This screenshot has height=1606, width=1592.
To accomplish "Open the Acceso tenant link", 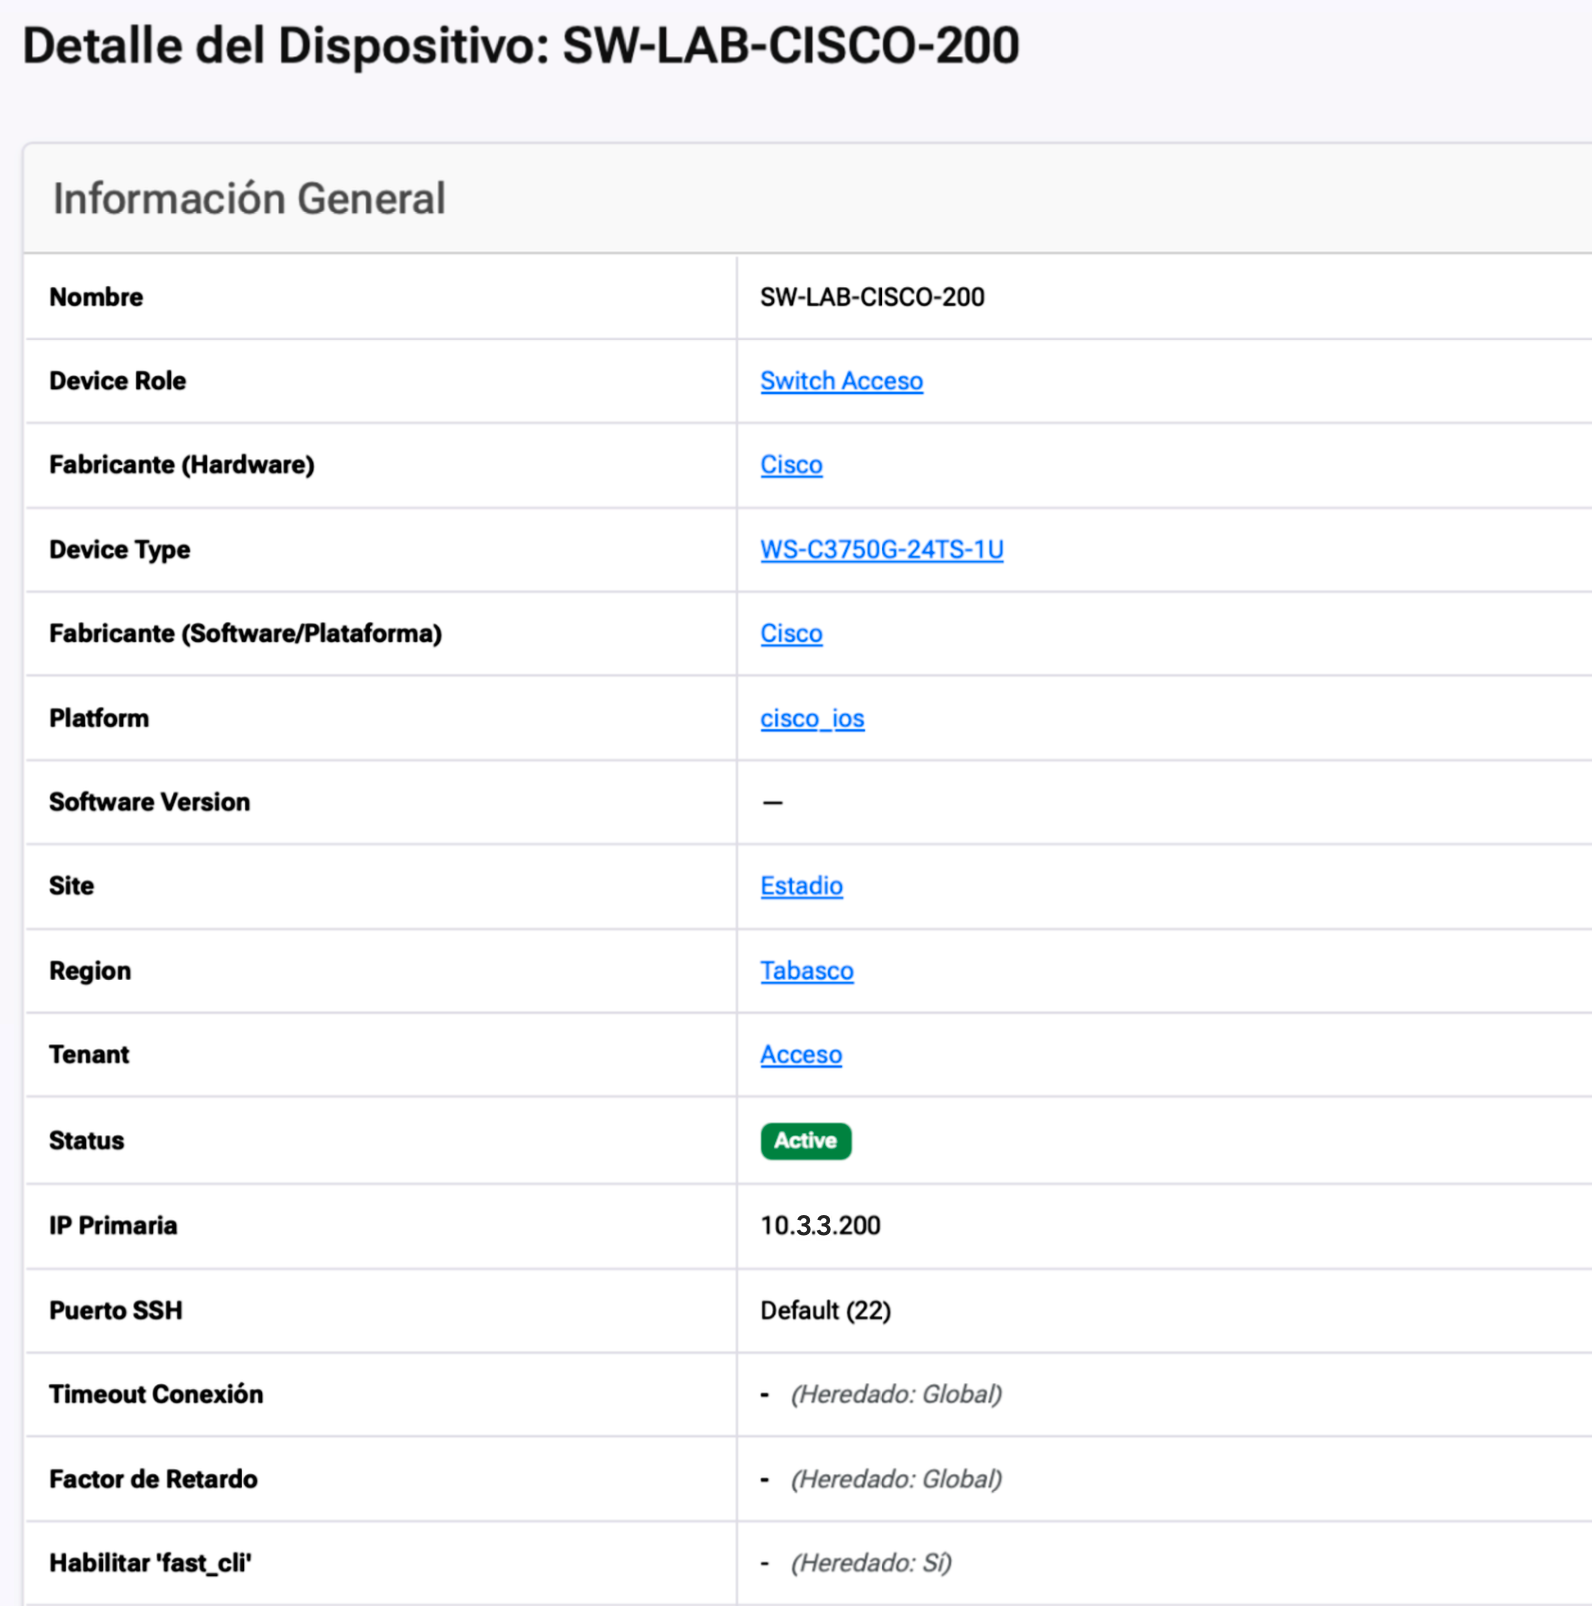I will [801, 1055].
